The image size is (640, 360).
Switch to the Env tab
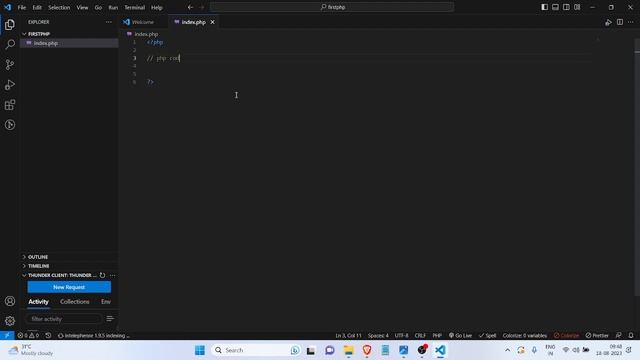[106, 302]
